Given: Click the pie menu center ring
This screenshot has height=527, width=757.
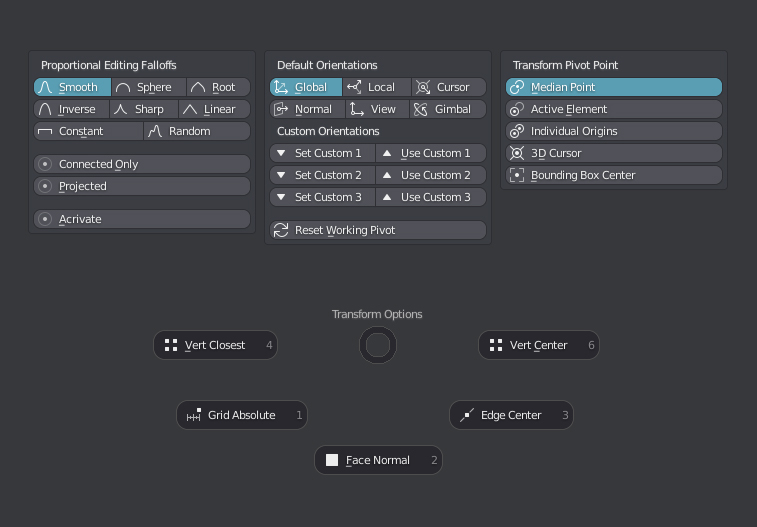Looking at the screenshot, I should click(x=378, y=345).
